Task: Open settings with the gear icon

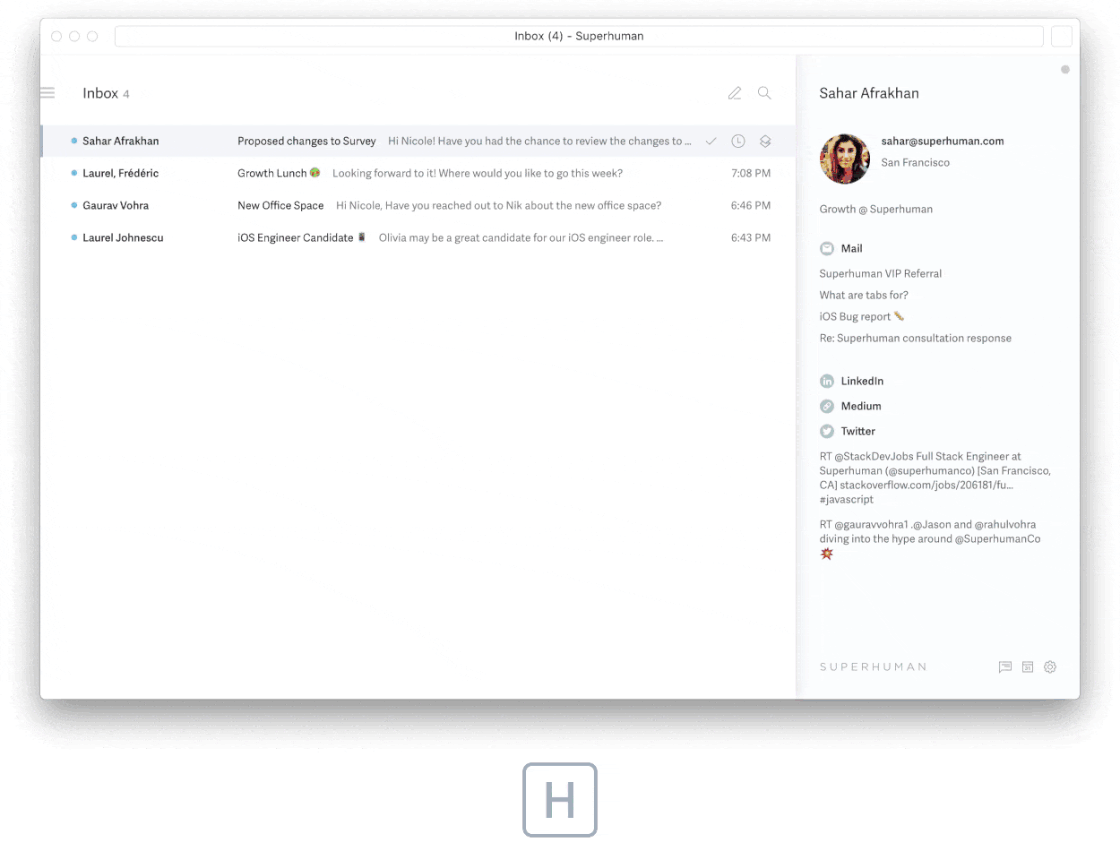Action: pyautogui.click(x=1050, y=667)
